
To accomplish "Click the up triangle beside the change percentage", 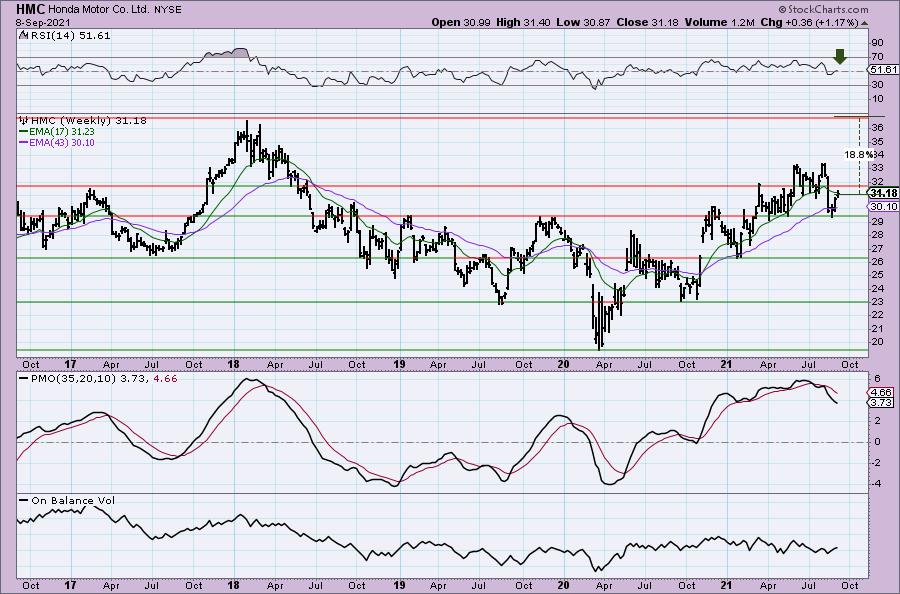I will [864, 23].
